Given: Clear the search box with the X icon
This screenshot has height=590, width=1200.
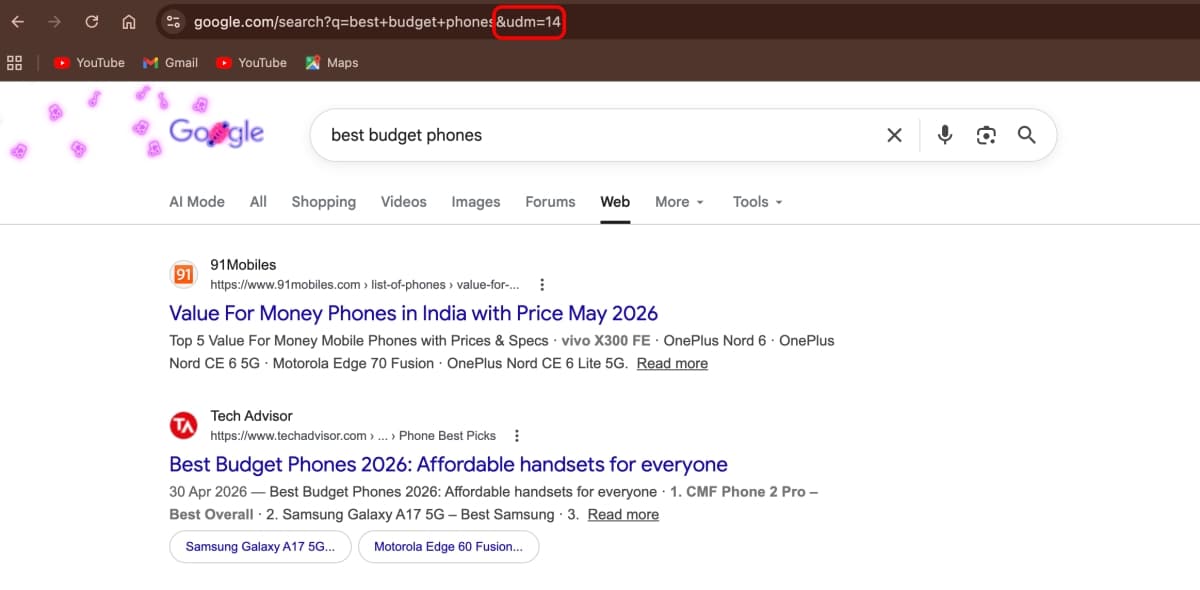Looking at the screenshot, I should [895, 135].
